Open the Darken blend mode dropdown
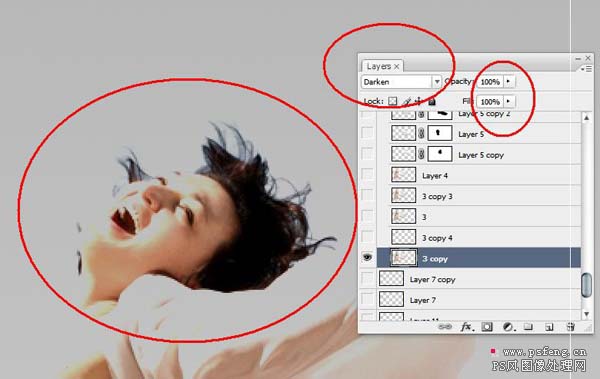600x379 pixels. [437, 82]
